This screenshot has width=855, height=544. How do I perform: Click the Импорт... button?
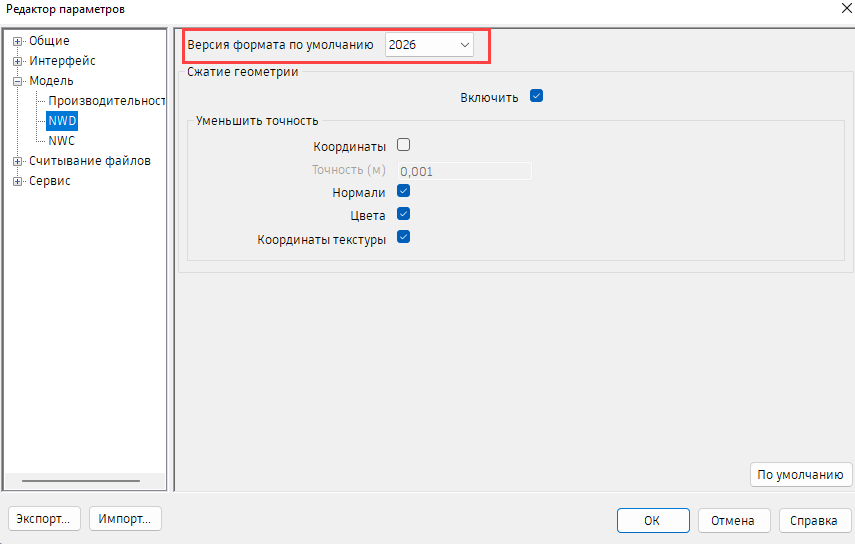pos(125,519)
